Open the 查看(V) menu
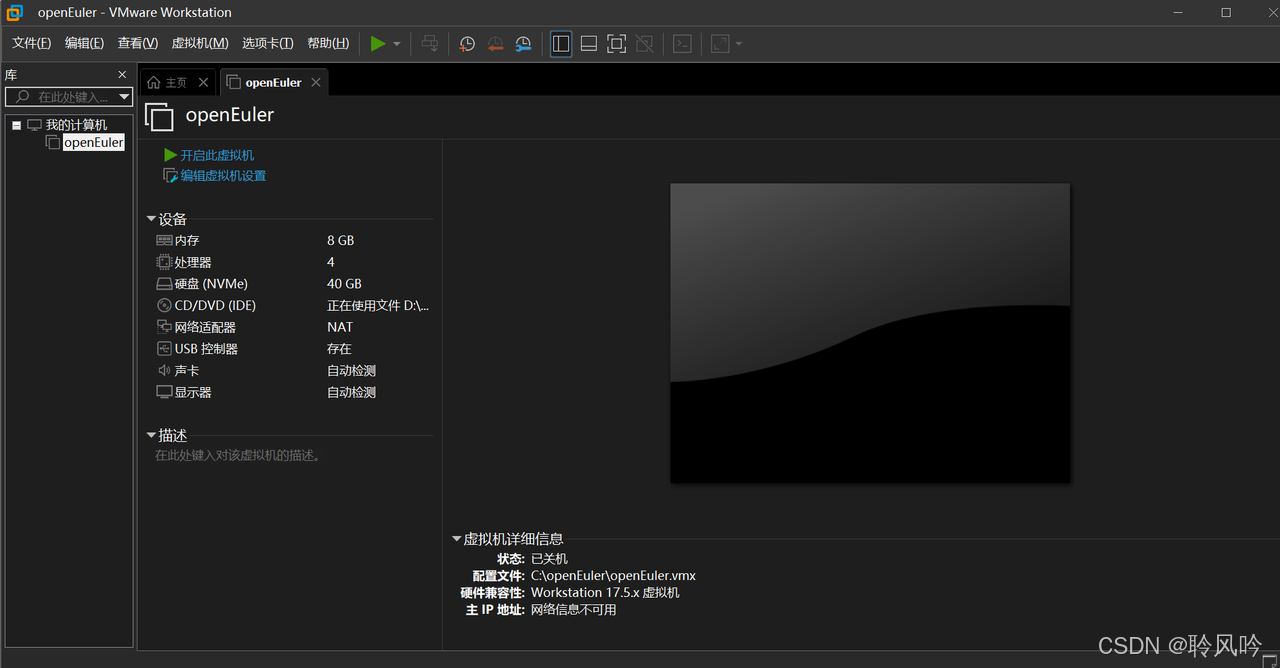Viewport: 1280px width, 668px height. pyautogui.click(x=138, y=43)
